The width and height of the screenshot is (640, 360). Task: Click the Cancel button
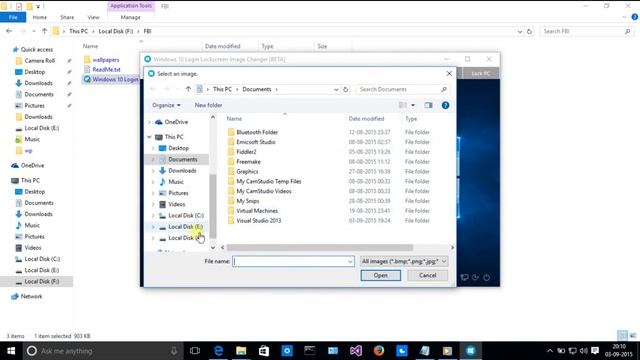point(427,276)
